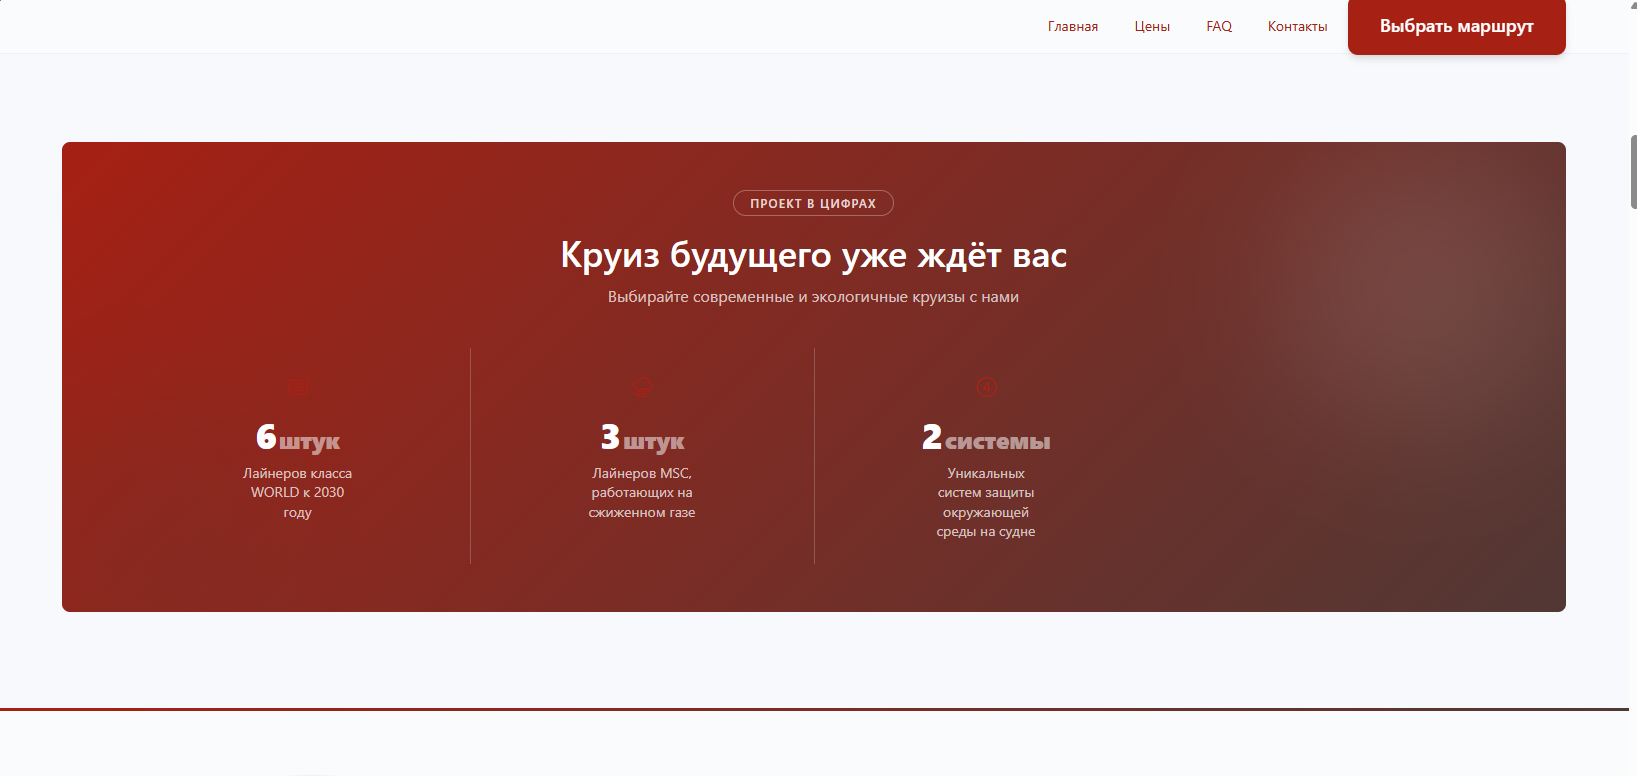Click the subtitle about экологичные круизы
1637x776 pixels.
click(x=813, y=297)
